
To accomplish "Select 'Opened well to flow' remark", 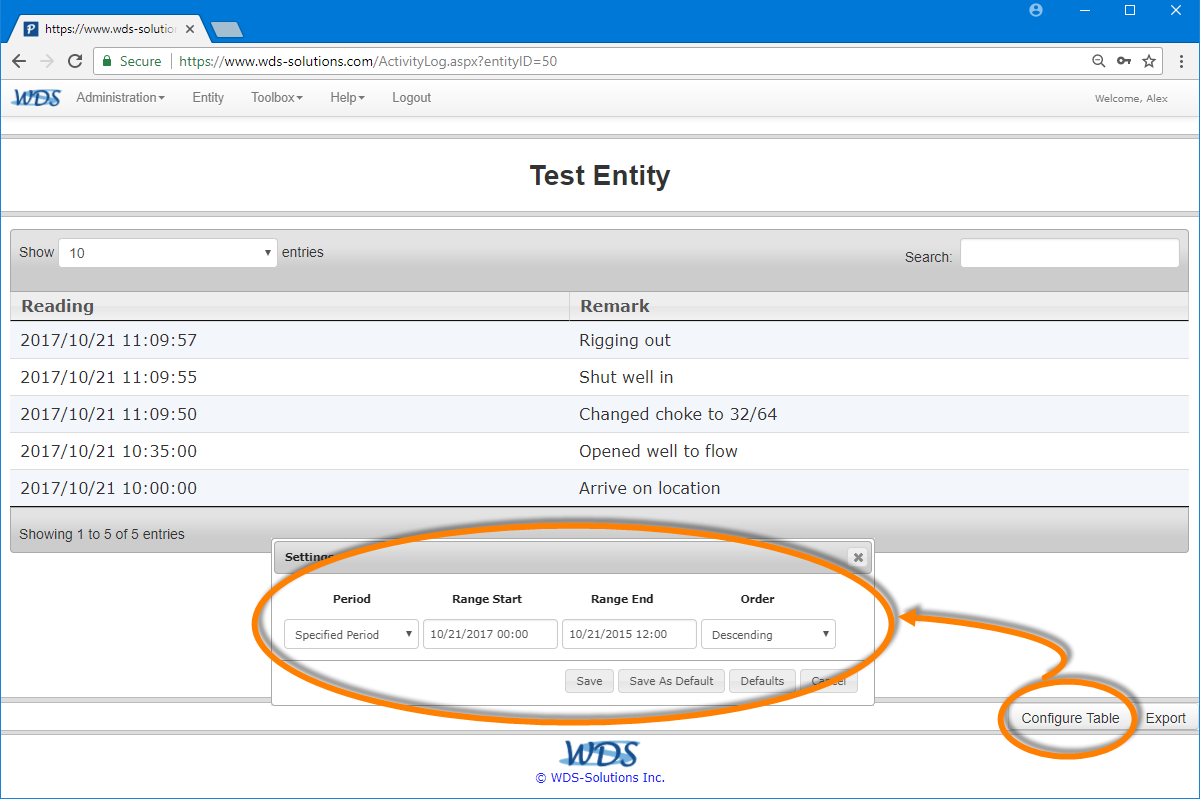I will click(658, 451).
